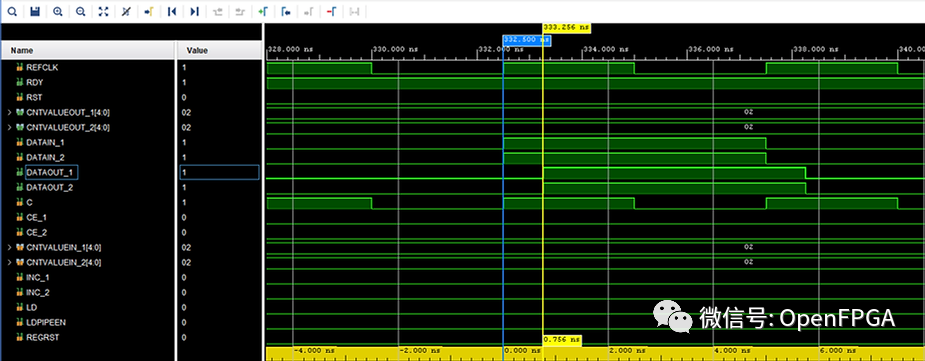The height and width of the screenshot is (361, 925).
Task: Click the blue 332.500 ns marker flag
Action: pos(526,40)
